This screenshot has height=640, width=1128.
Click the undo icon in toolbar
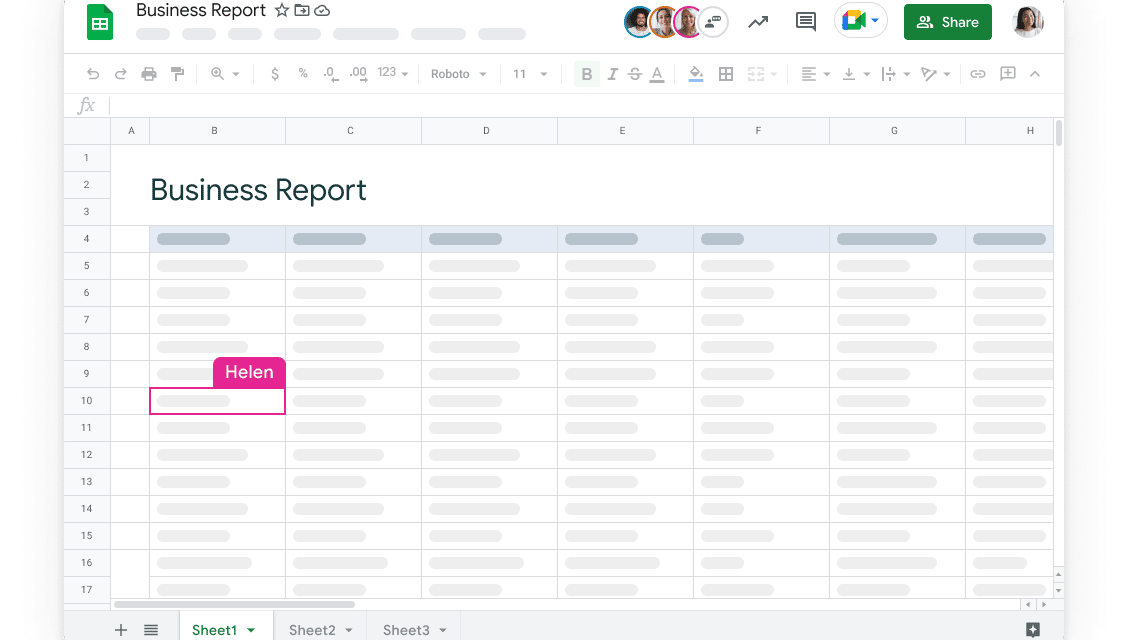[93, 74]
